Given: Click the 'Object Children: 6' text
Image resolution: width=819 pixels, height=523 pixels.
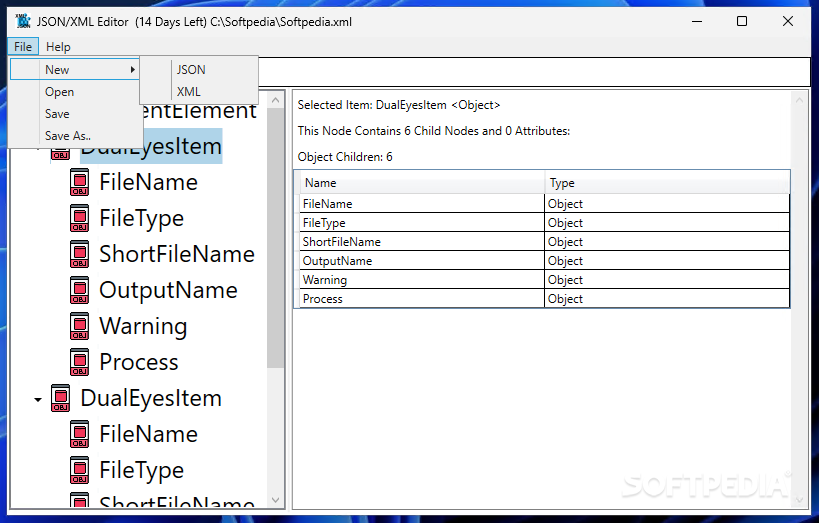Looking at the screenshot, I should pos(345,157).
